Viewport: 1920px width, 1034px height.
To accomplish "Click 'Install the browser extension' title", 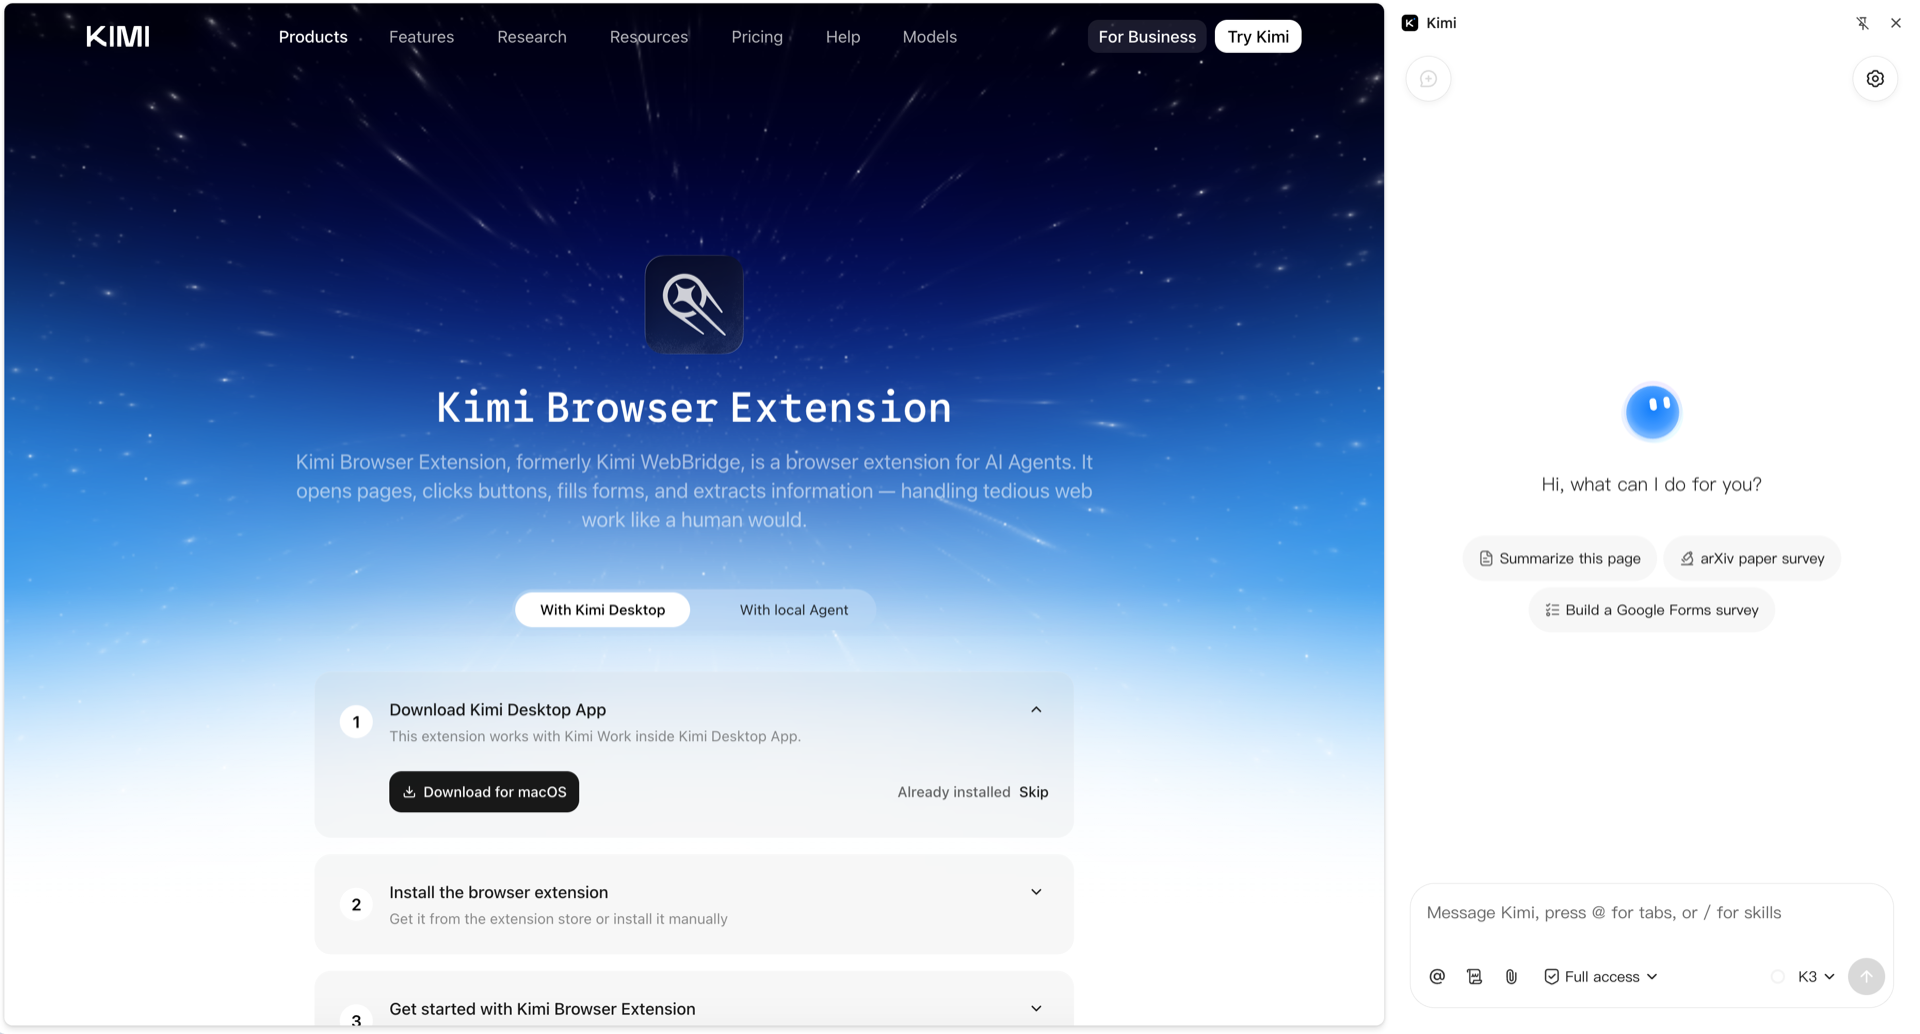I will coord(498,892).
